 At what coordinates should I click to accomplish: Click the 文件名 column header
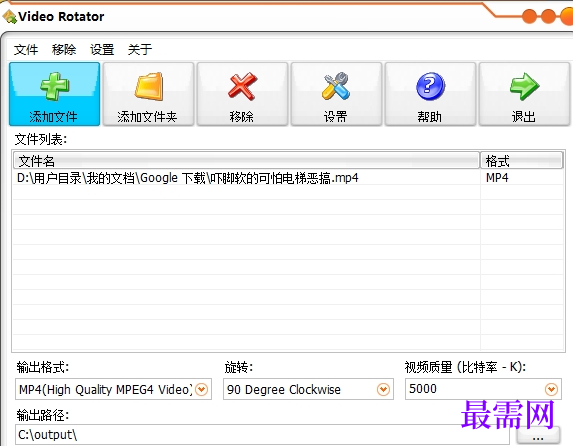246,160
